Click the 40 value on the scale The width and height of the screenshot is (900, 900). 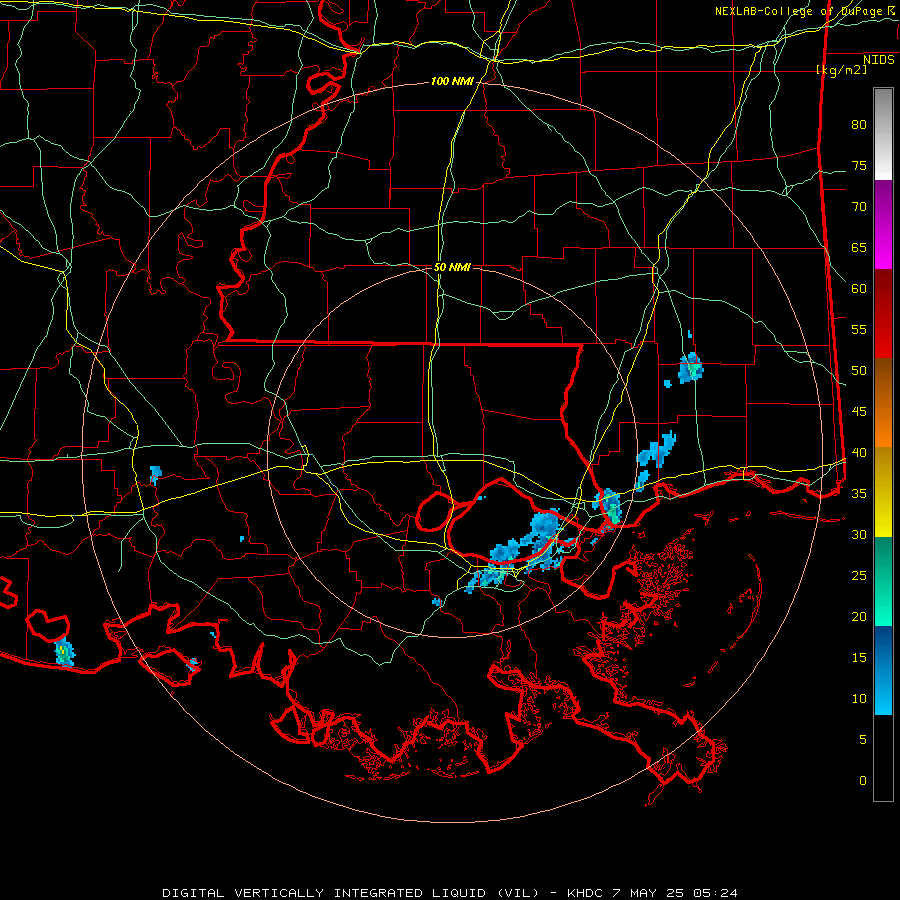(x=859, y=452)
